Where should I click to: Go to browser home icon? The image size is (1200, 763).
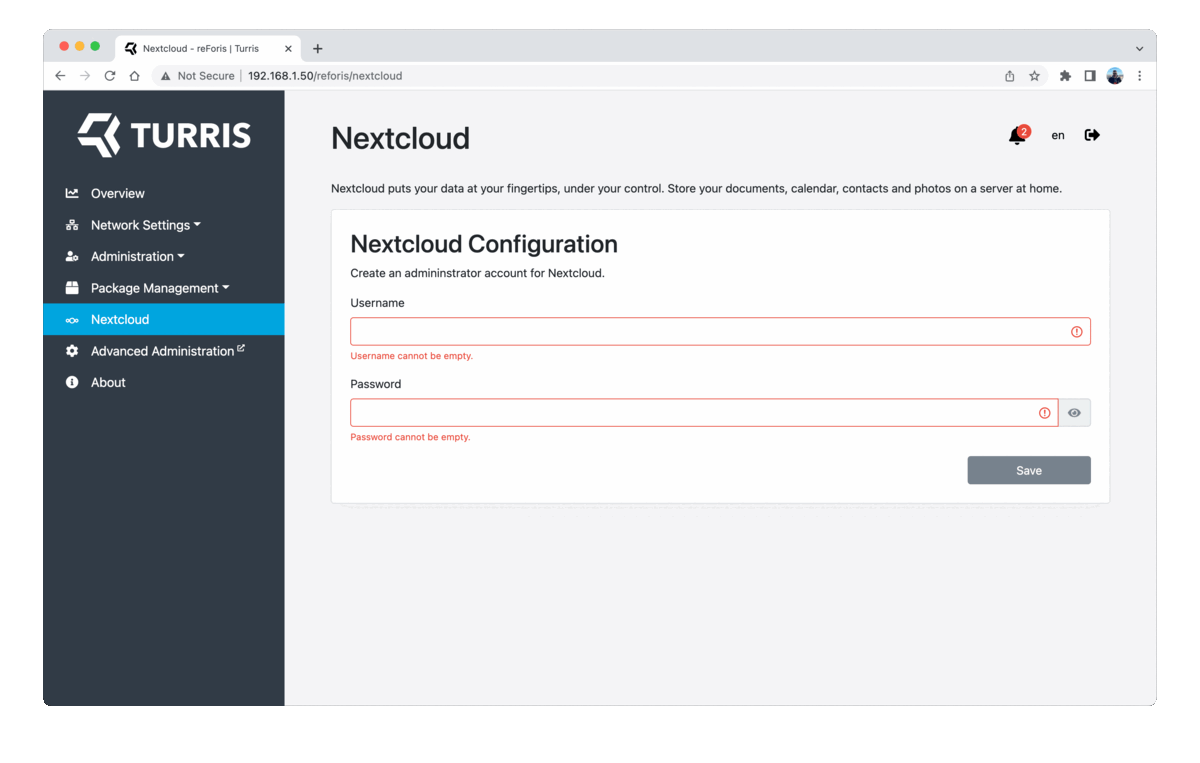click(134, 76)
